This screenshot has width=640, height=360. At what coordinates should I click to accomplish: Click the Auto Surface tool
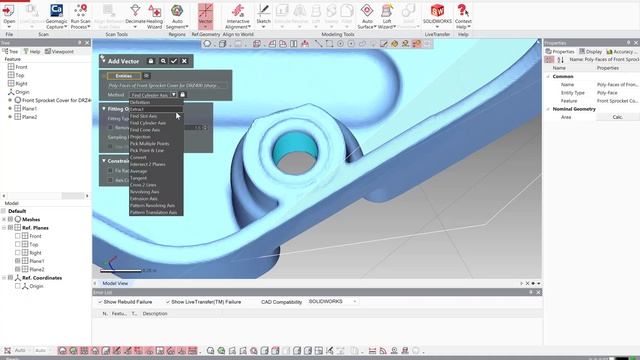pos(367,16)
